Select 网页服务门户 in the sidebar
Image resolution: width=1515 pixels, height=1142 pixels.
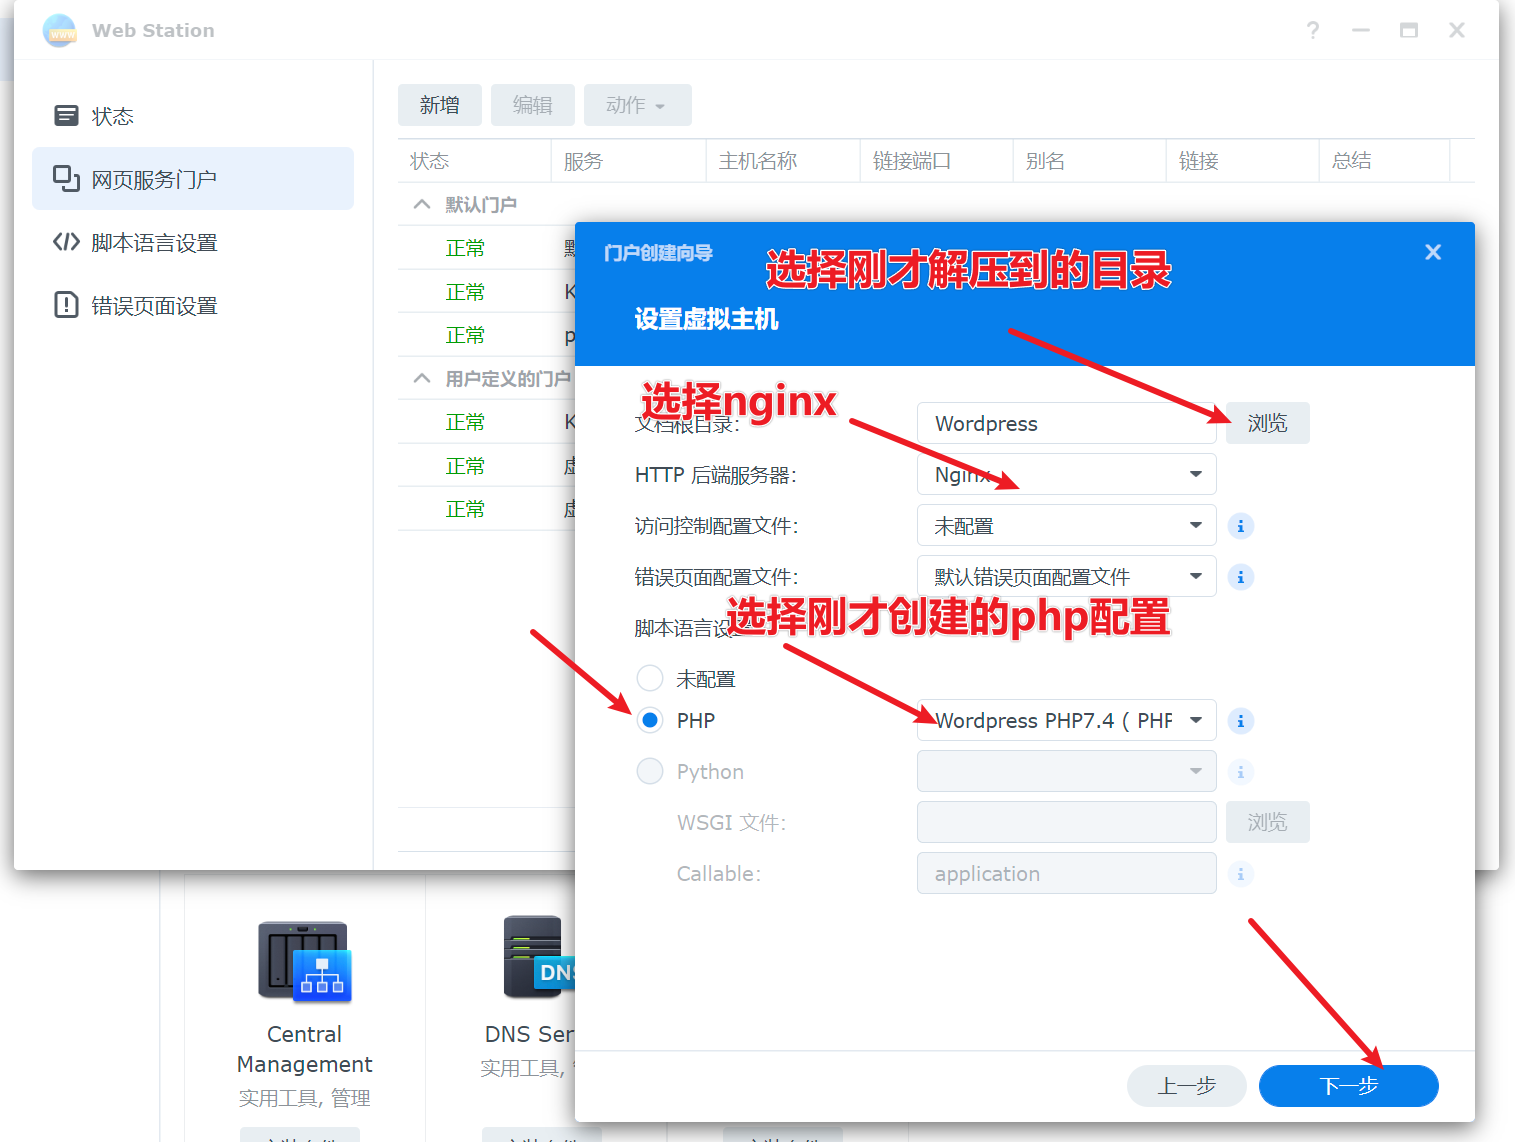[193, 179]
